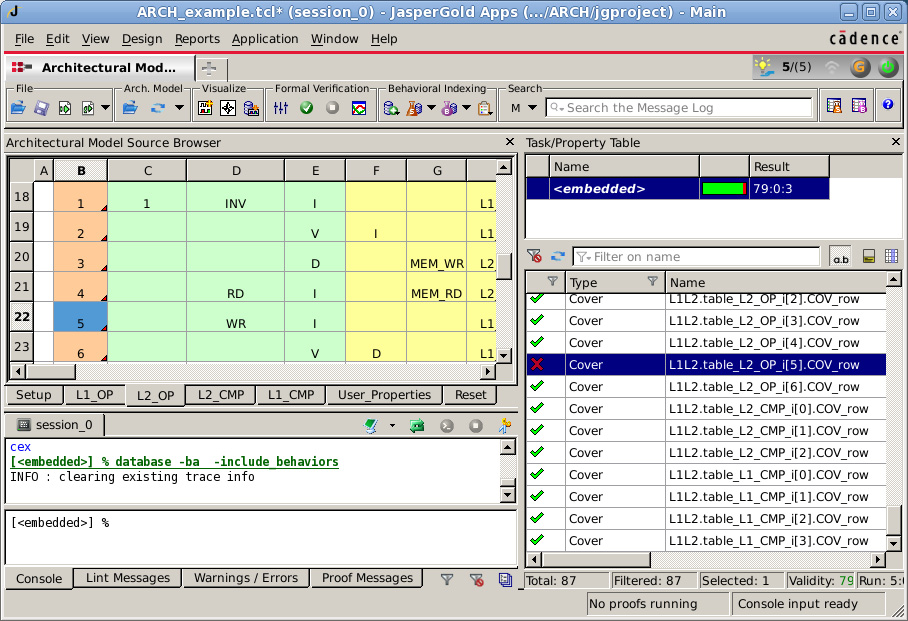Open the Arch. Model dropdown arrow
The width and height of the screenshot is (908, 621).
(179, 108)
